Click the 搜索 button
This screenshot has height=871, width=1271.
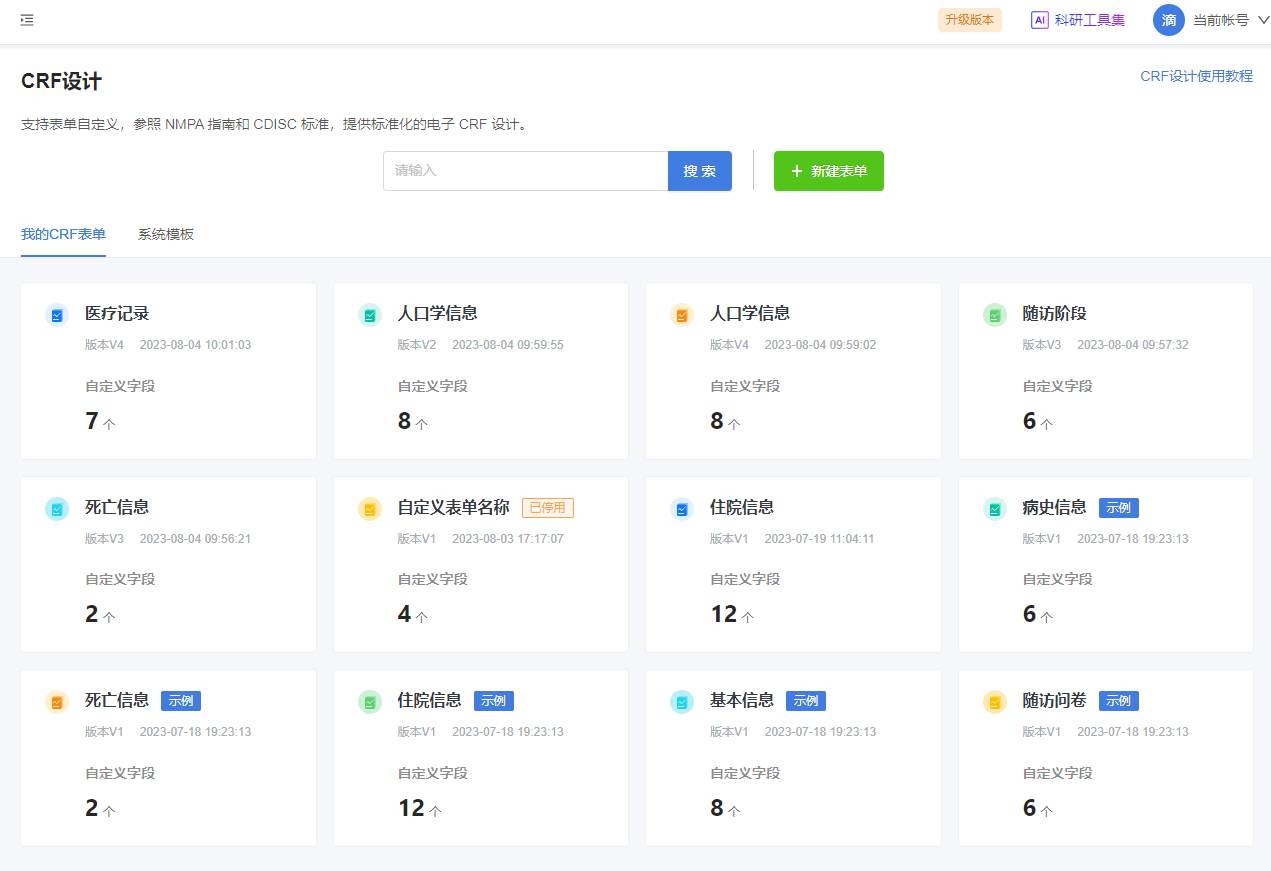pos(699,171)
